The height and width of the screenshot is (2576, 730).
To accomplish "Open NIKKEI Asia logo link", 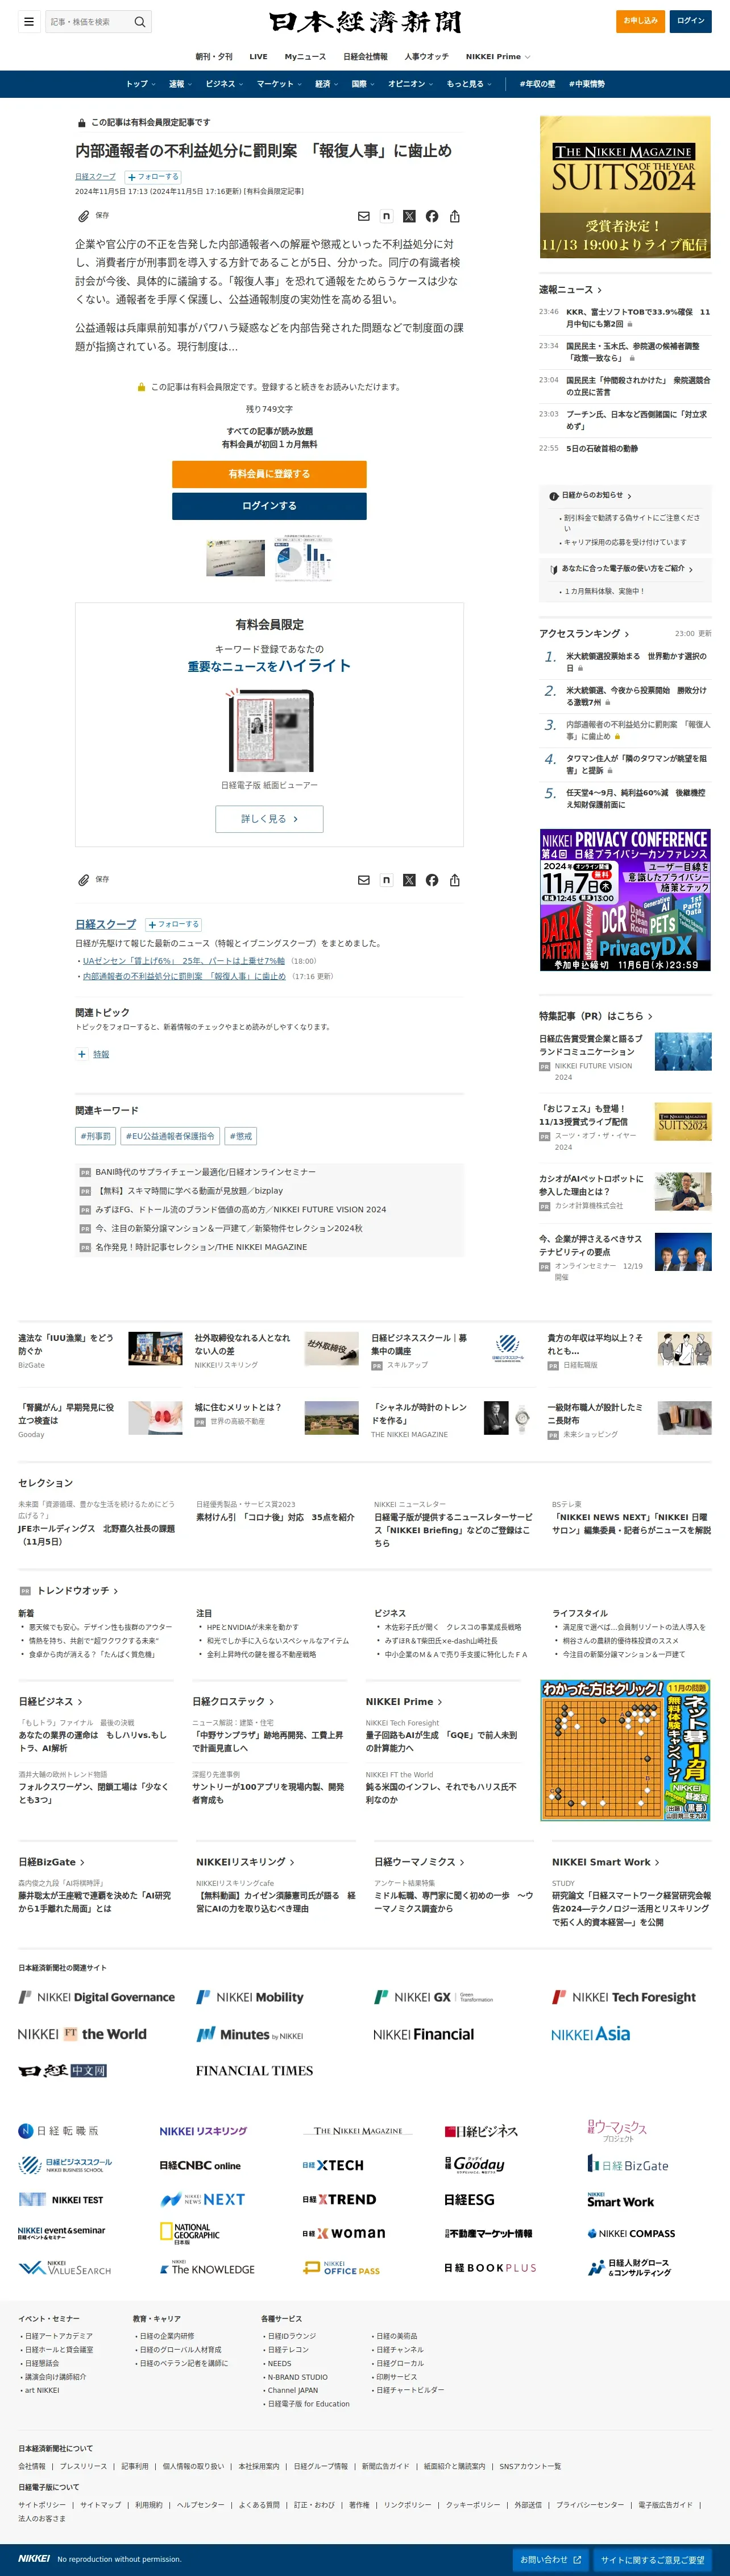I will (x=591, y=2034).
